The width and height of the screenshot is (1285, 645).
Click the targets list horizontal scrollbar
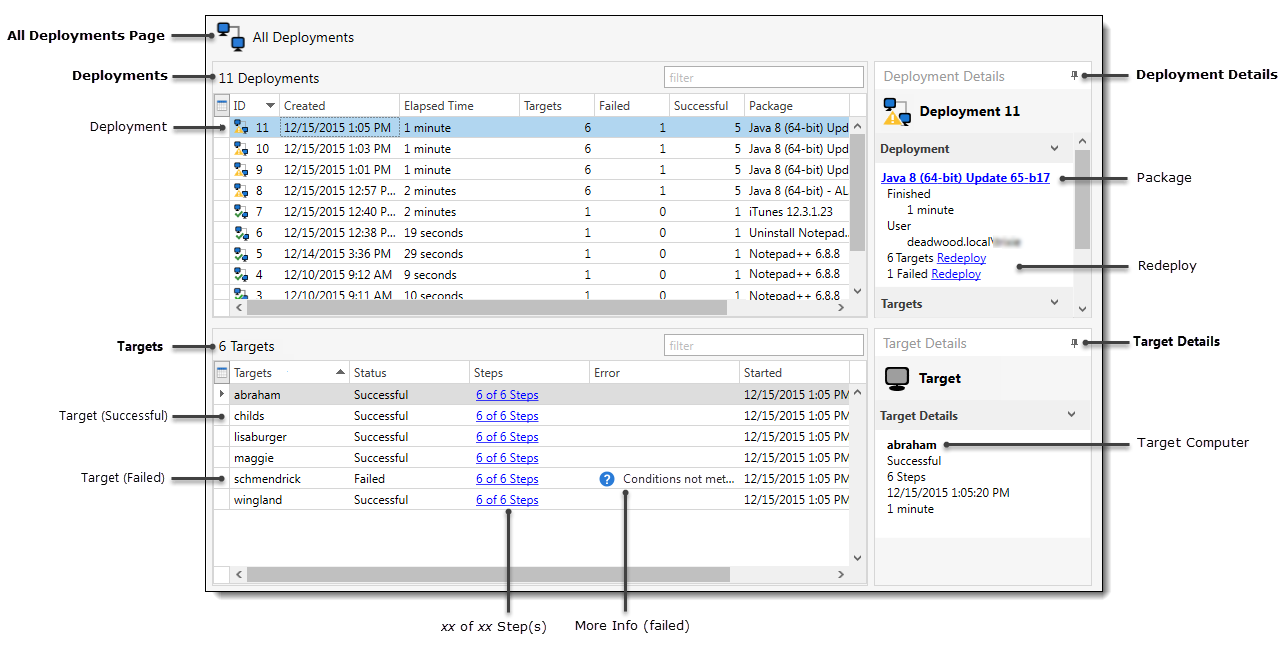pyautogui.click(x=488, y=575)
